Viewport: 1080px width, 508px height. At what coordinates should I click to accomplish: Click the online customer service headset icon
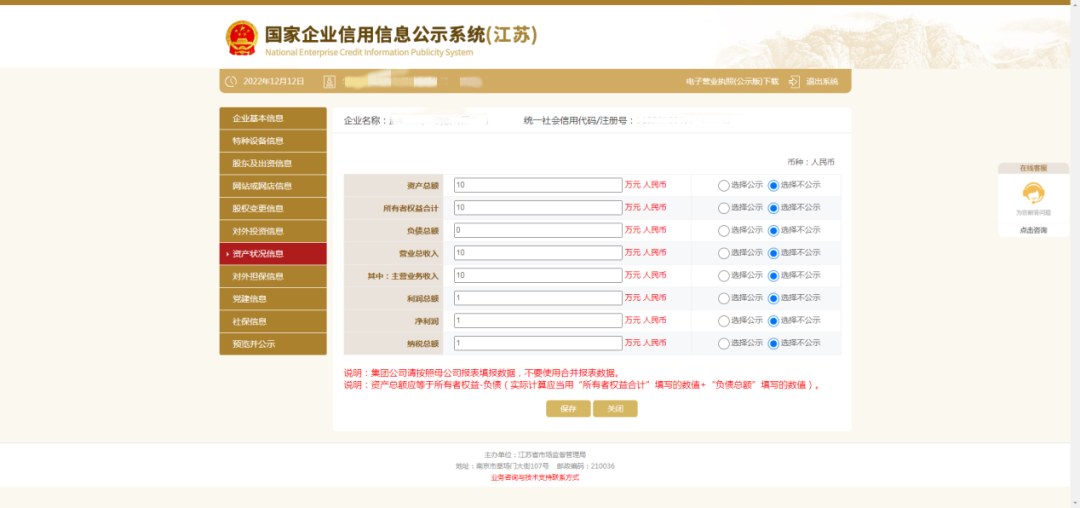point(1033,193)
